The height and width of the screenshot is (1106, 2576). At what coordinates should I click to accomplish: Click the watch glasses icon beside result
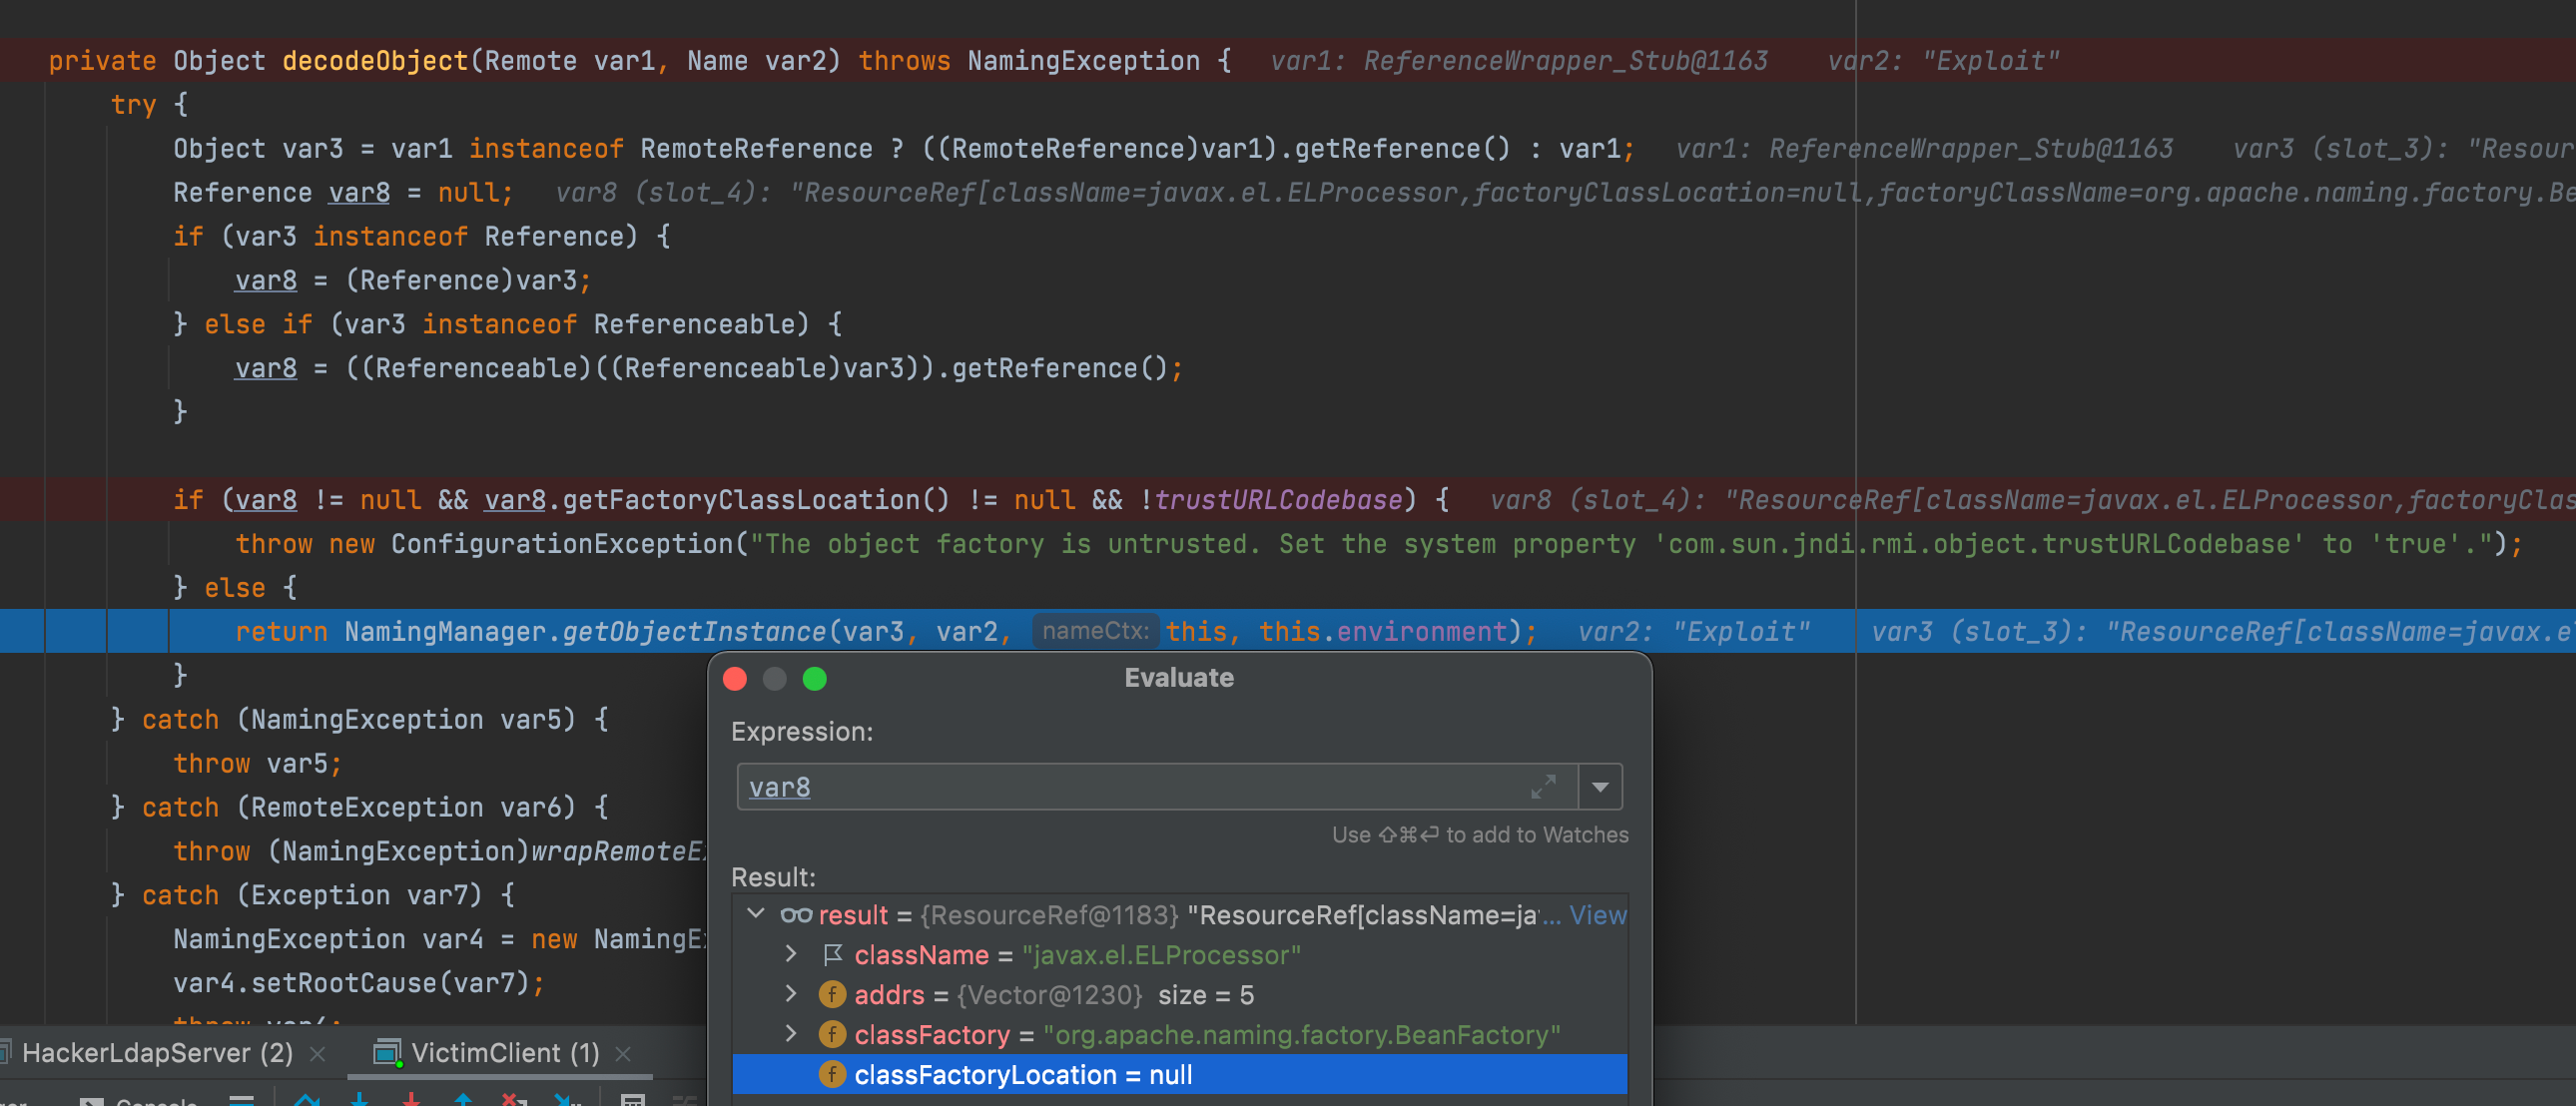796,915
